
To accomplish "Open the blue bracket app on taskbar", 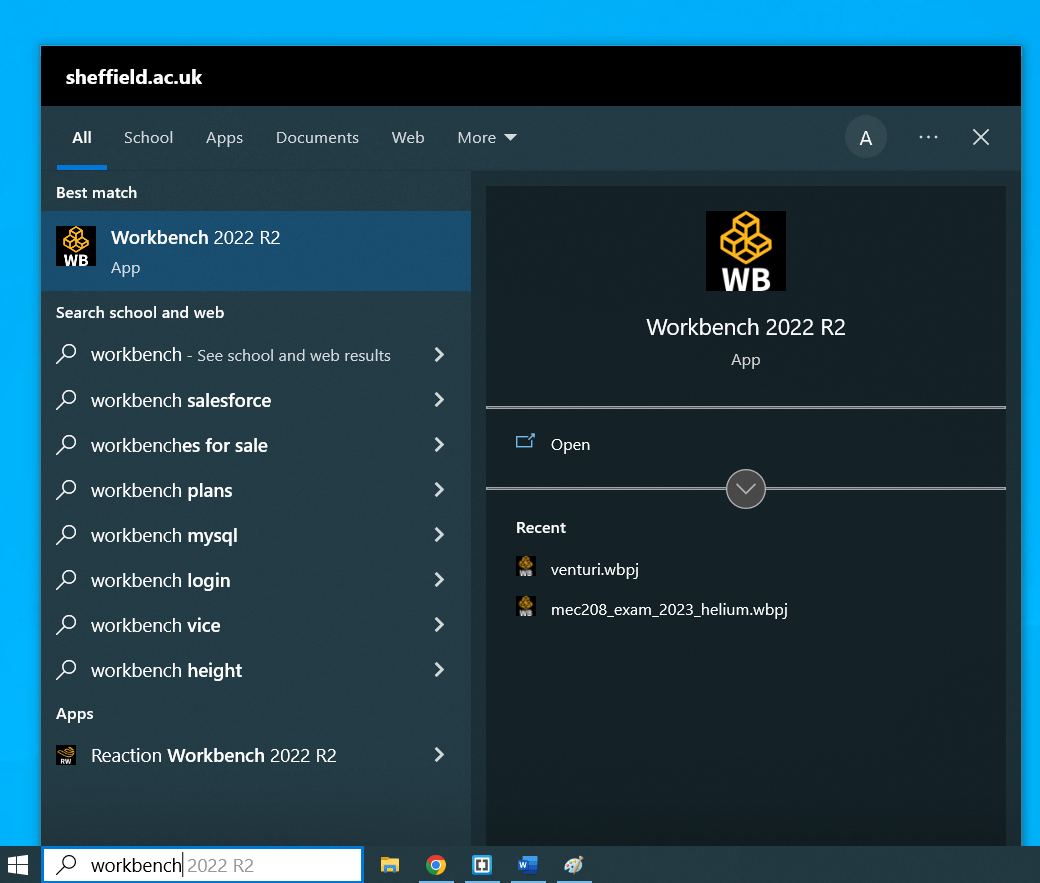I will pos(482,865).
